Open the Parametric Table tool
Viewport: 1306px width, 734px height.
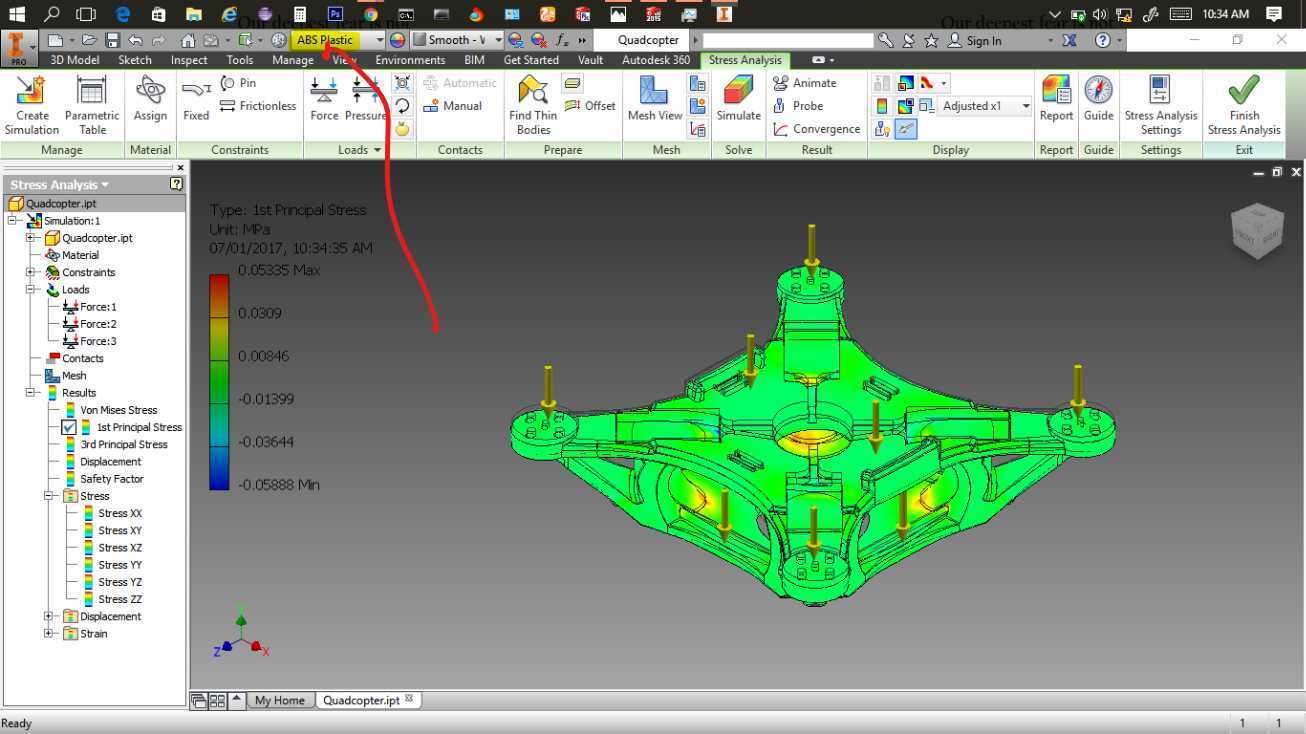(92, 105)
